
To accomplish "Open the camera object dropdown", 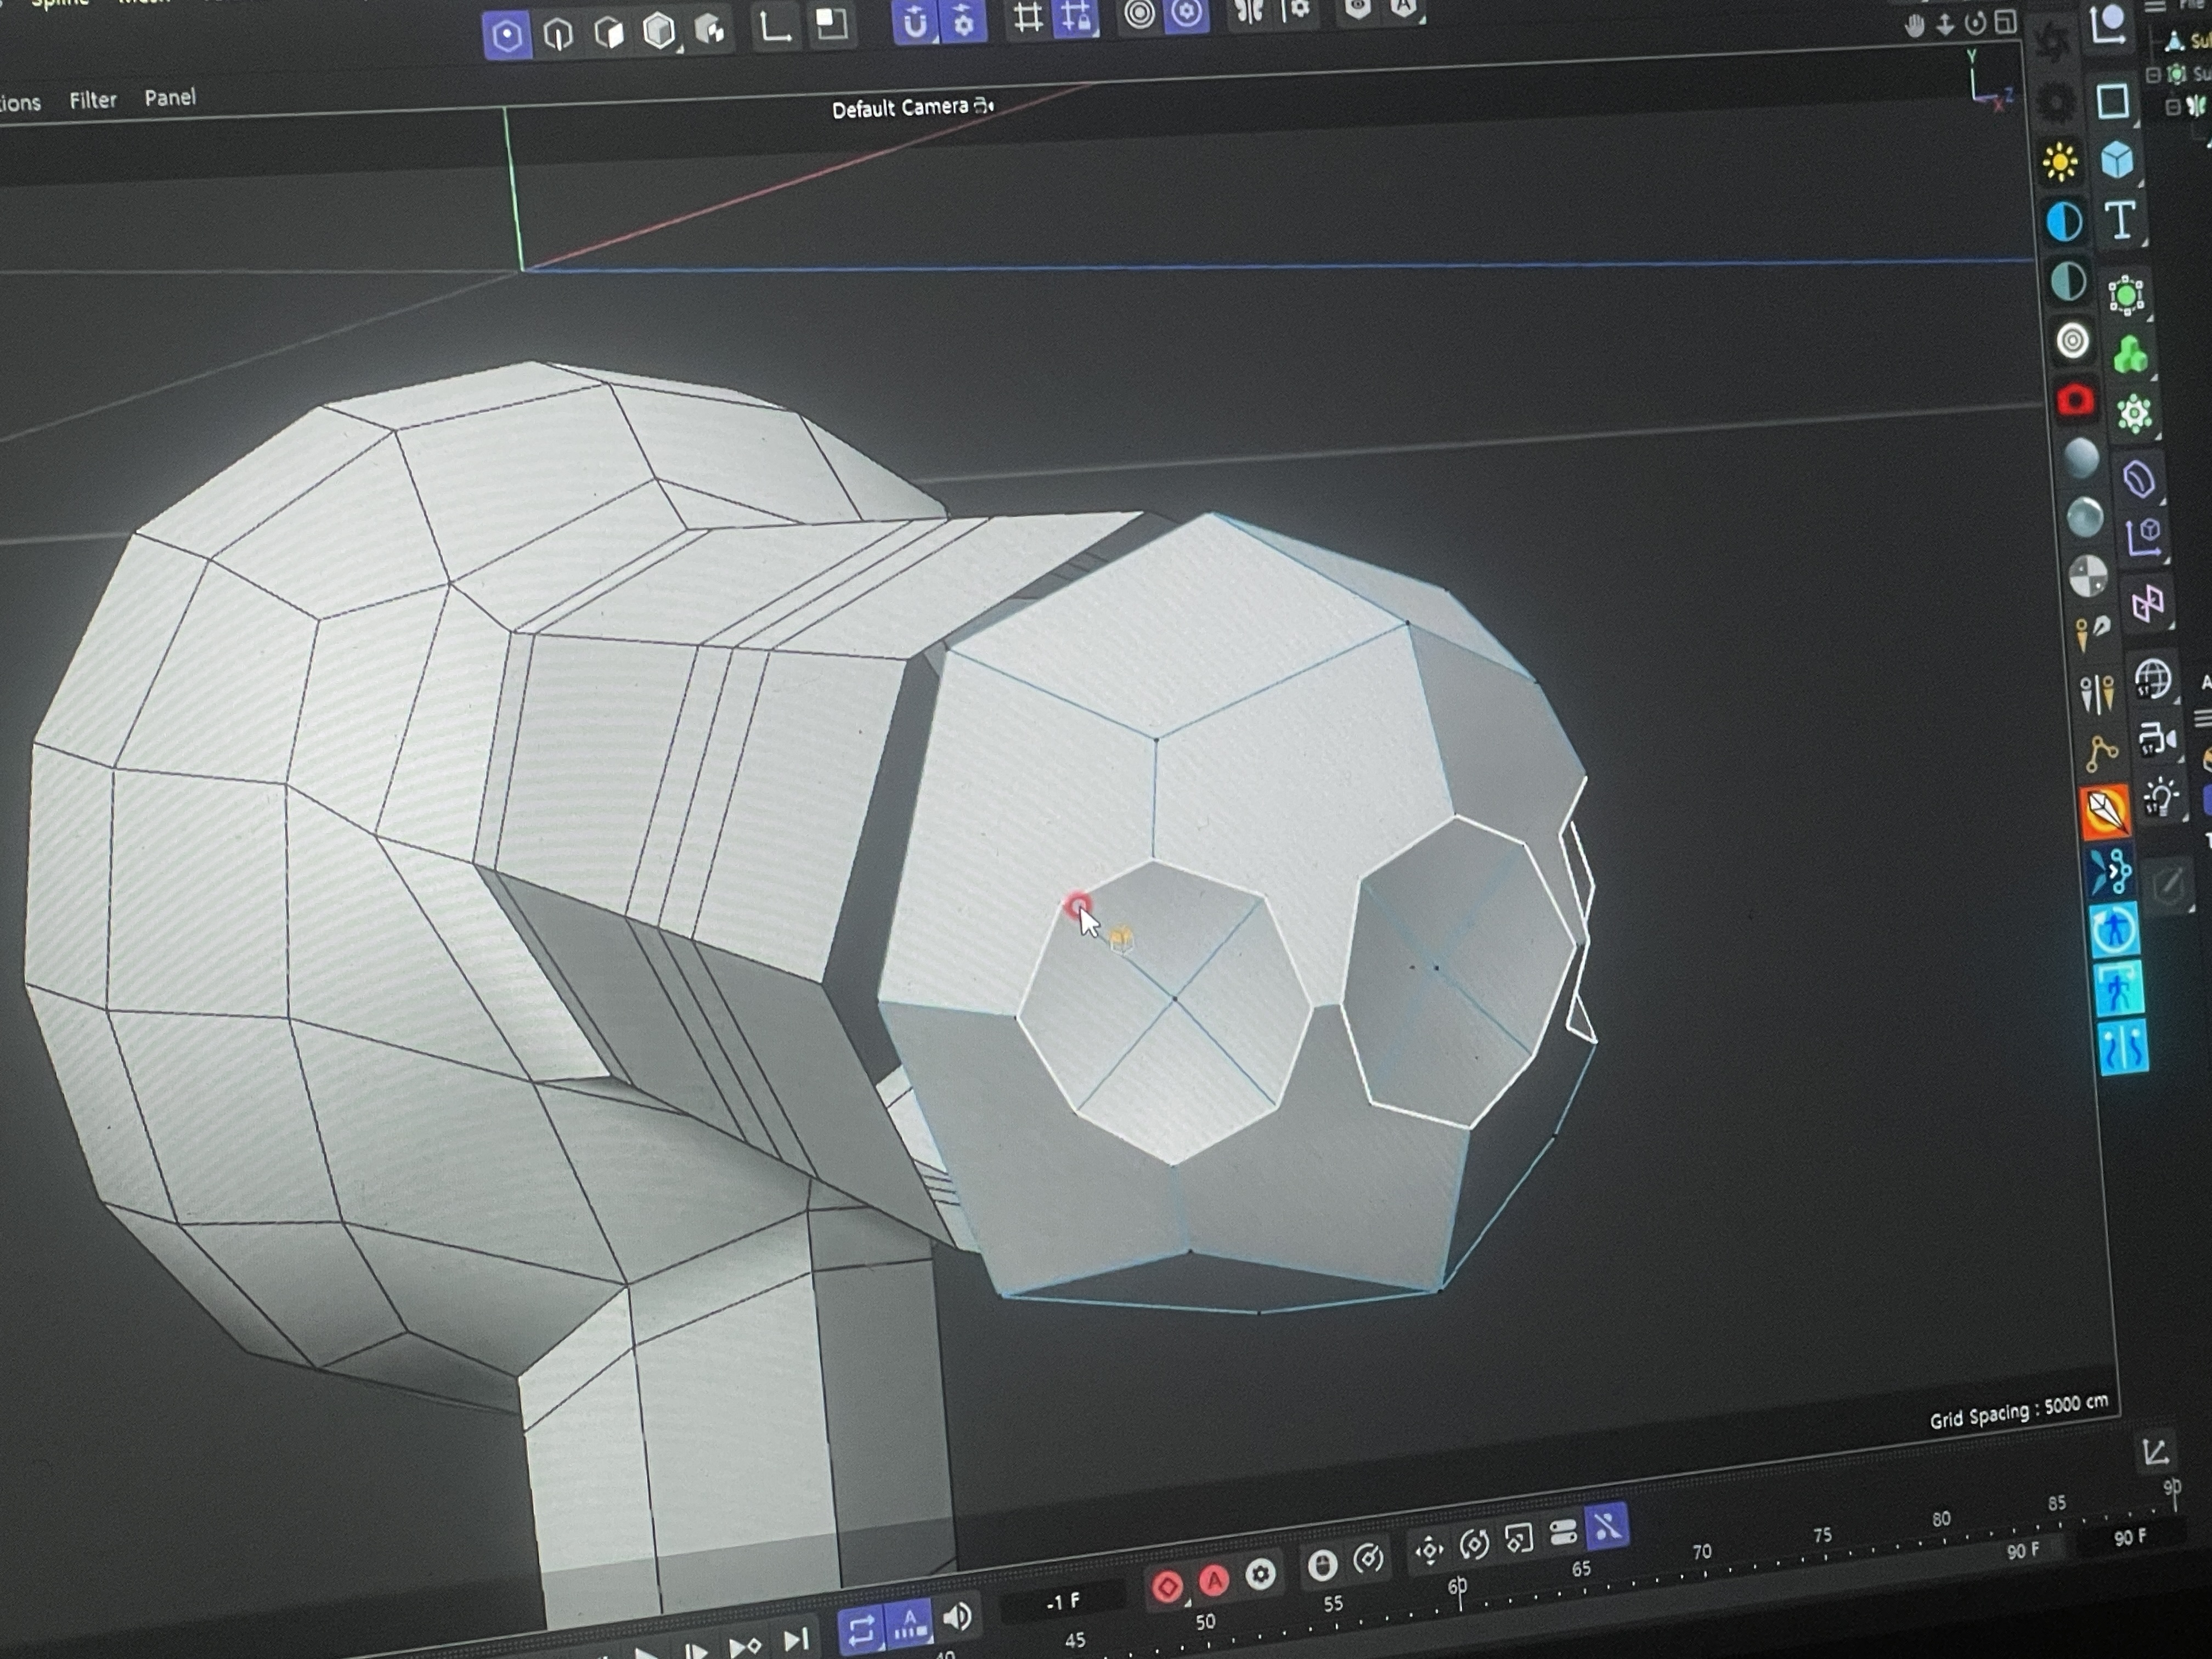I will click(2157, 739).
